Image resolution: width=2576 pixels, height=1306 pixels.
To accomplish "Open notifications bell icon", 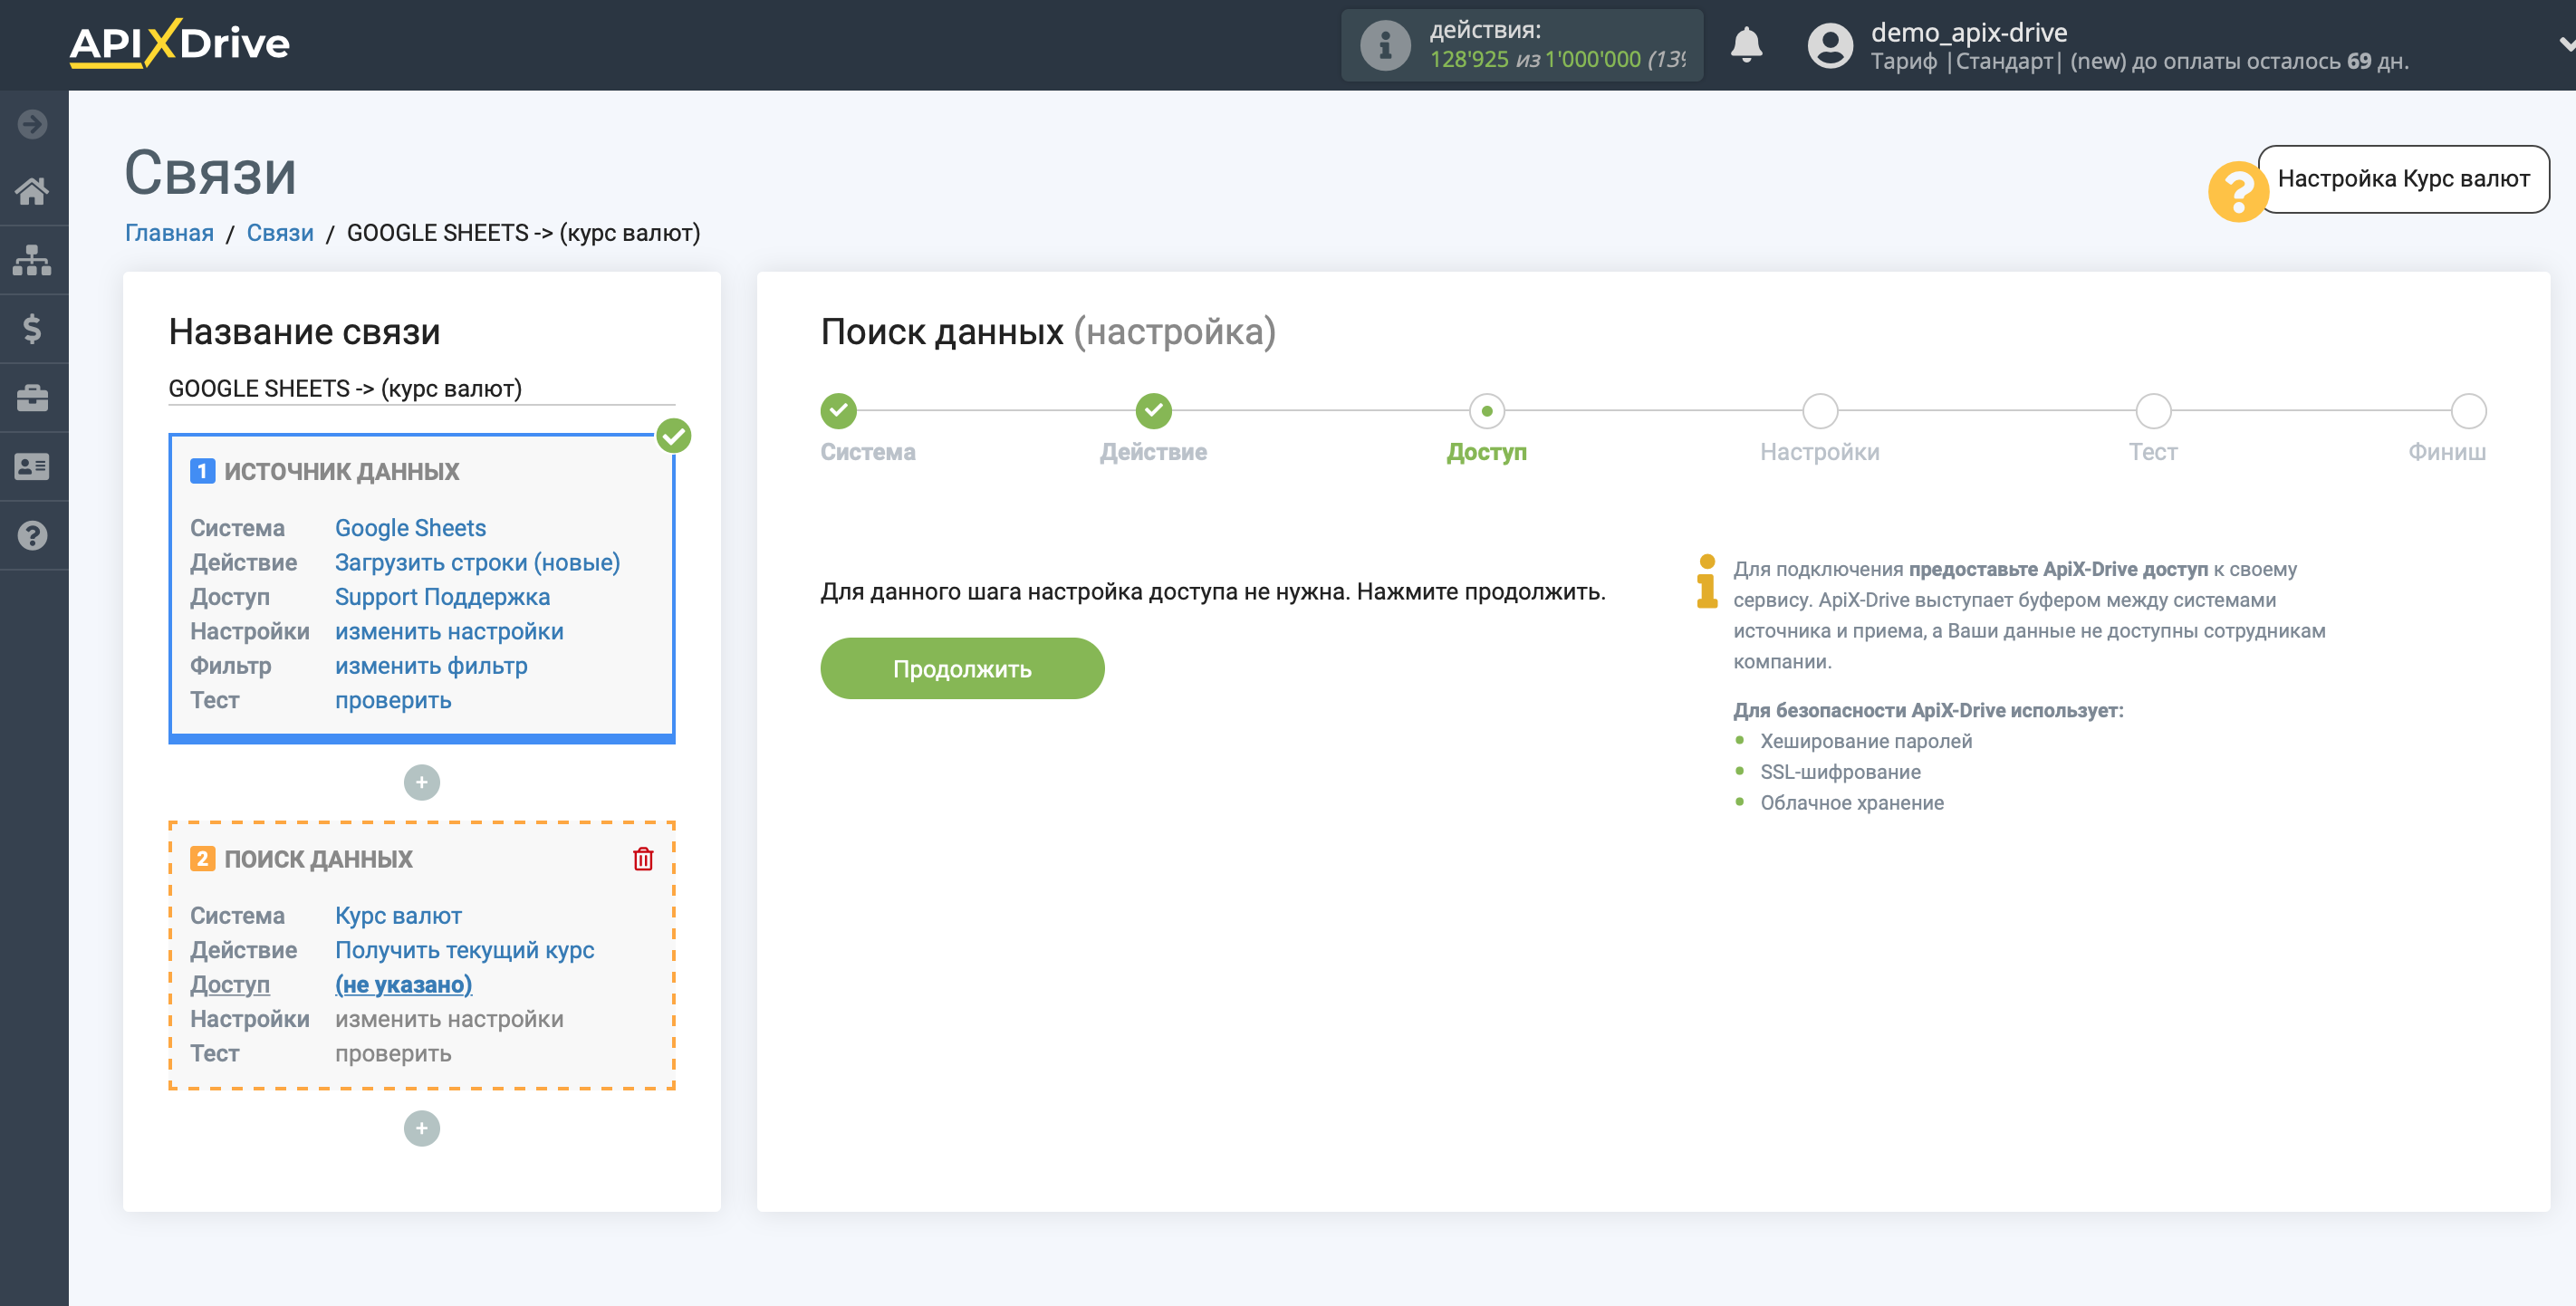I will point(1746,45).
